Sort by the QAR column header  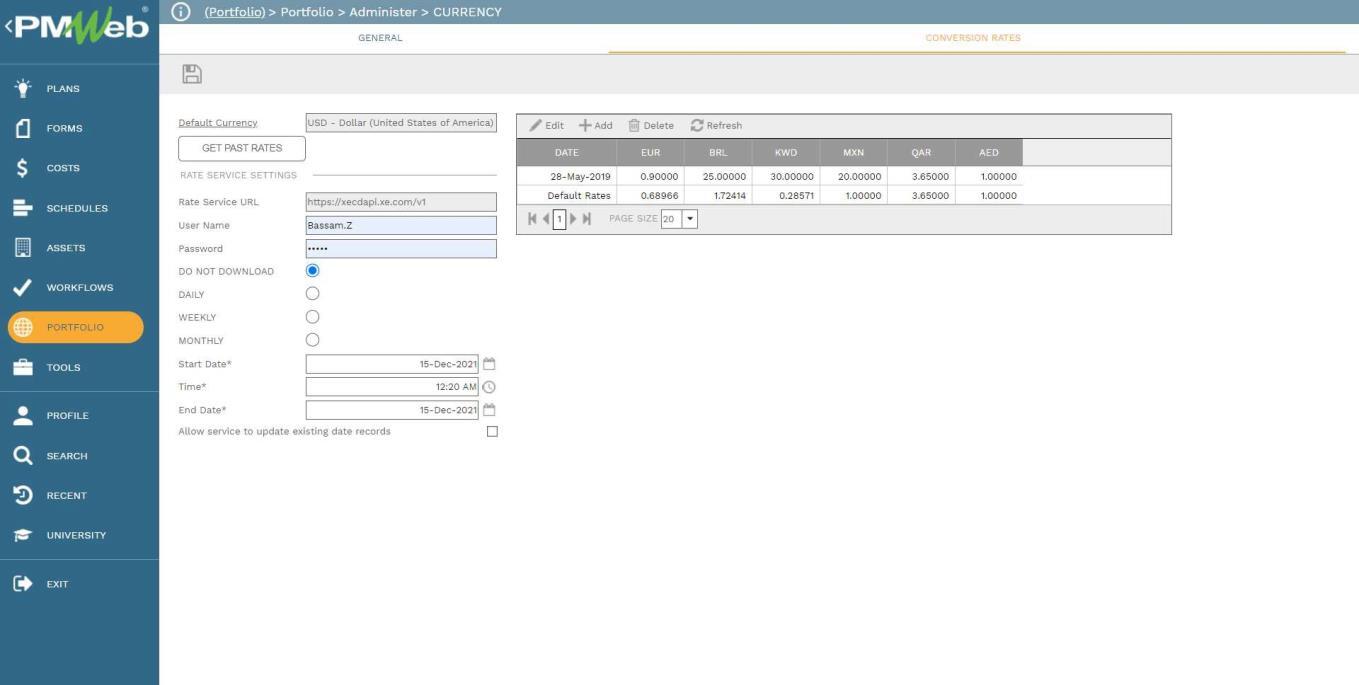[921, 153]
